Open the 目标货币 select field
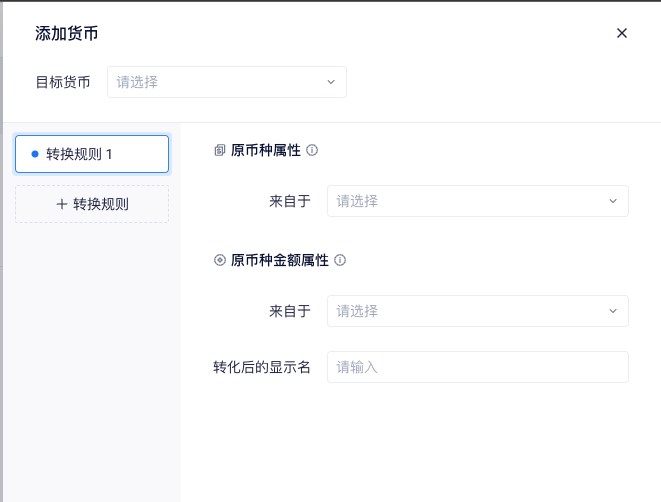The width and height of the screenshot is (661, 502). click(220, 82)
